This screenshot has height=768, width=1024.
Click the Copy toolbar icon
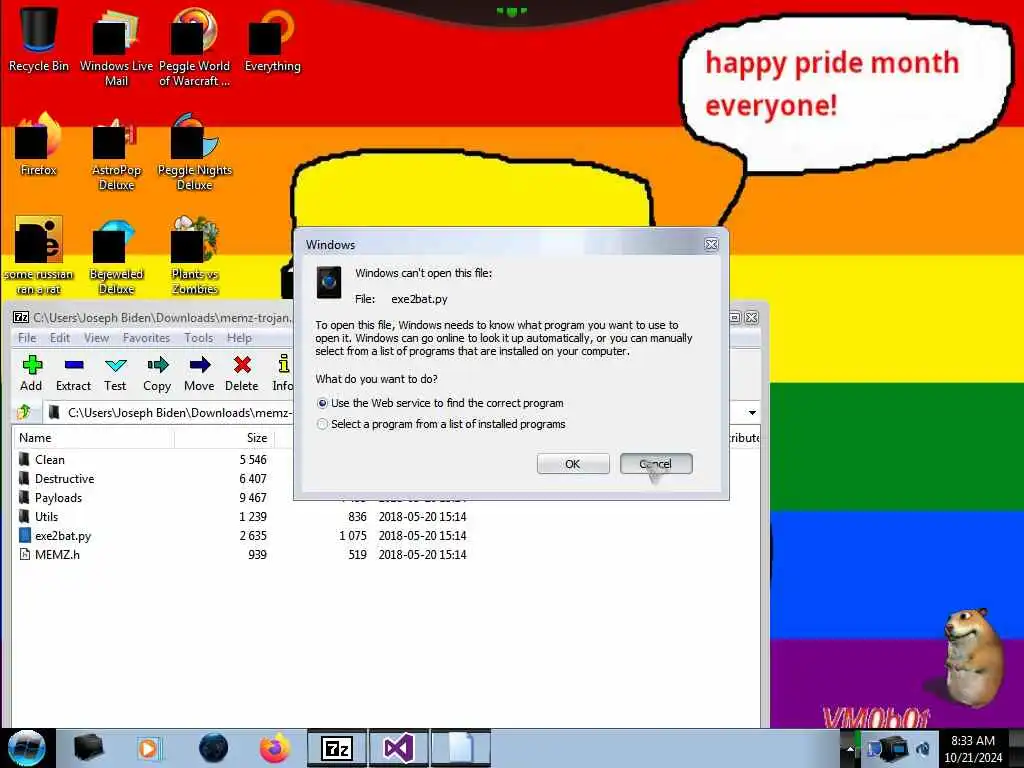point(157,373)
